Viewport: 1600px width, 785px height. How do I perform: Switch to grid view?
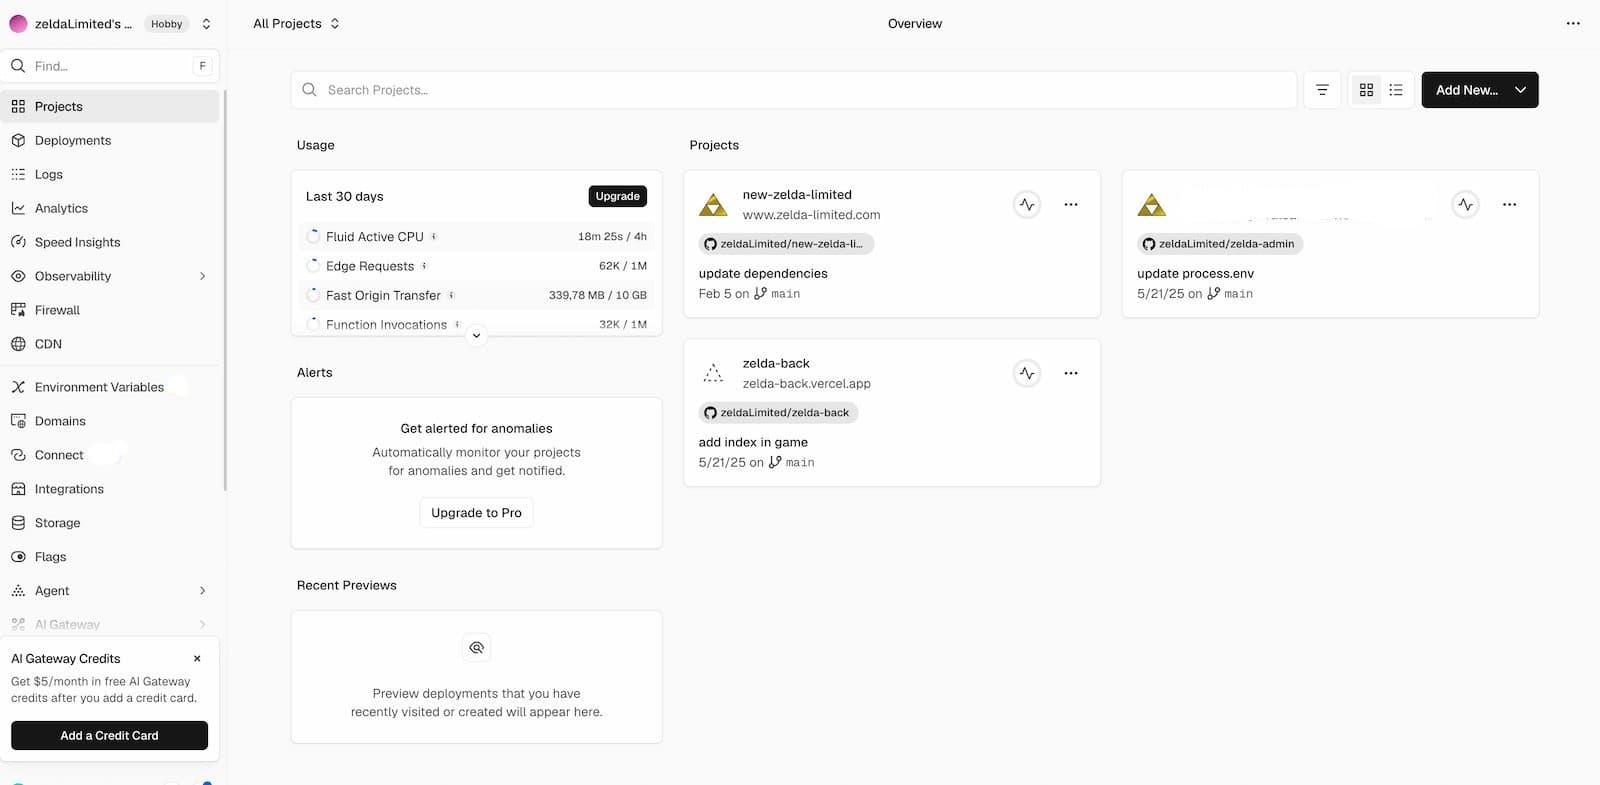[x=1366, y=90]
